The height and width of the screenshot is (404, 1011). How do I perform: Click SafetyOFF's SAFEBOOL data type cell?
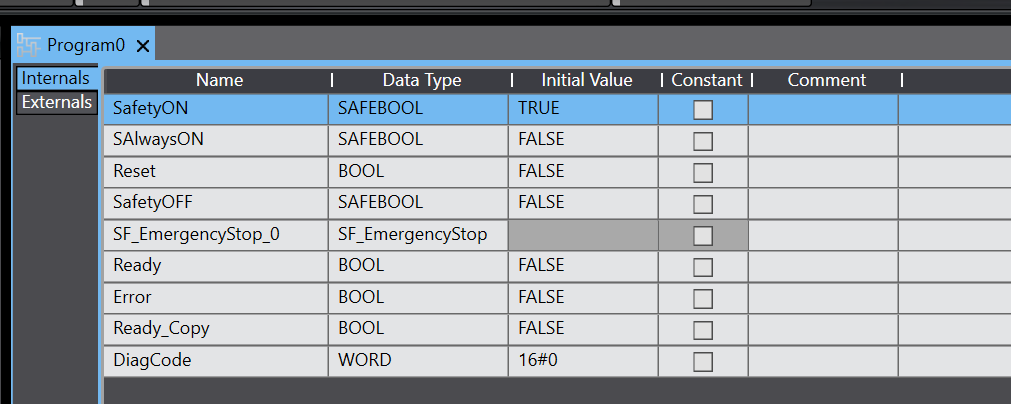point(418,203)
